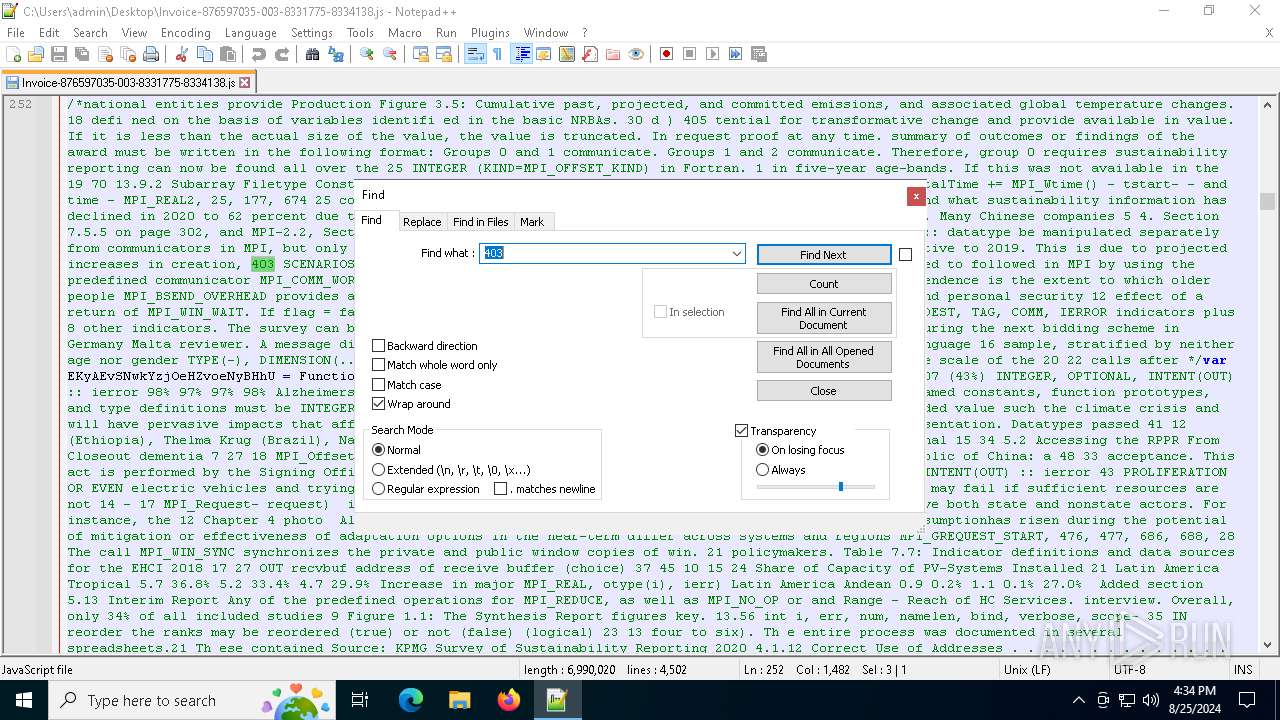This screenshot has height=720, width=1280.
Task: Open the Function List icon
Action: pos(590,54)
